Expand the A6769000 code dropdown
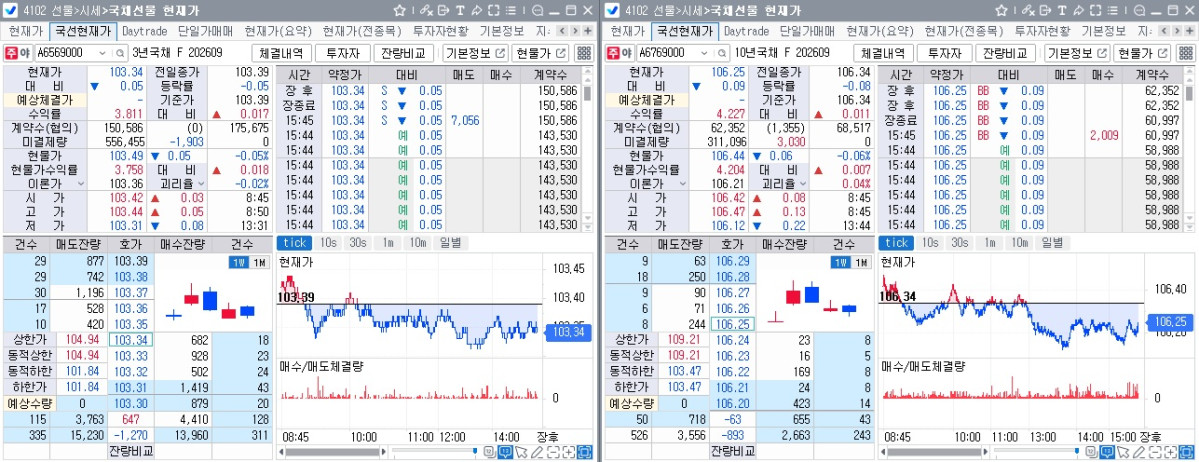This screenshot has height=462, width=1199. pyautogui.click(x=705, y=54)
